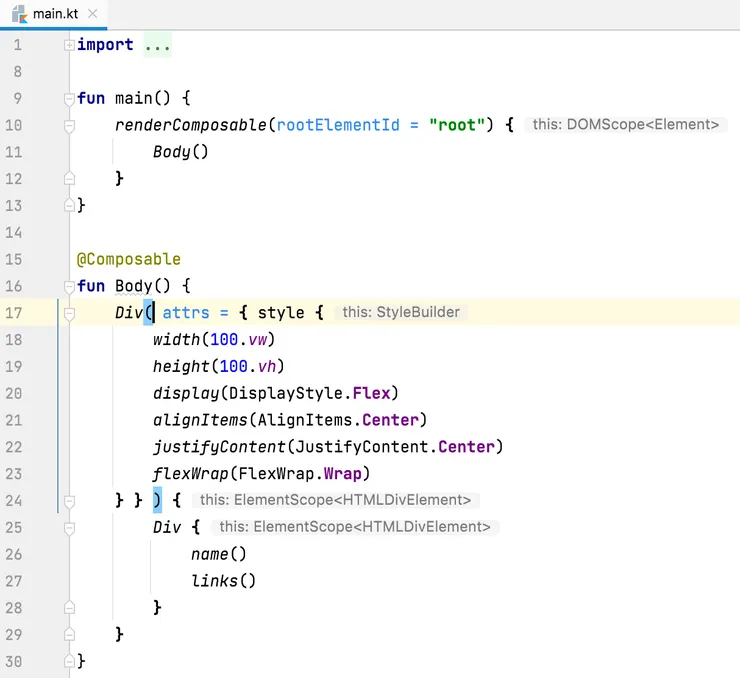Collapse the Div attrs block on line 17

(69, 313)
